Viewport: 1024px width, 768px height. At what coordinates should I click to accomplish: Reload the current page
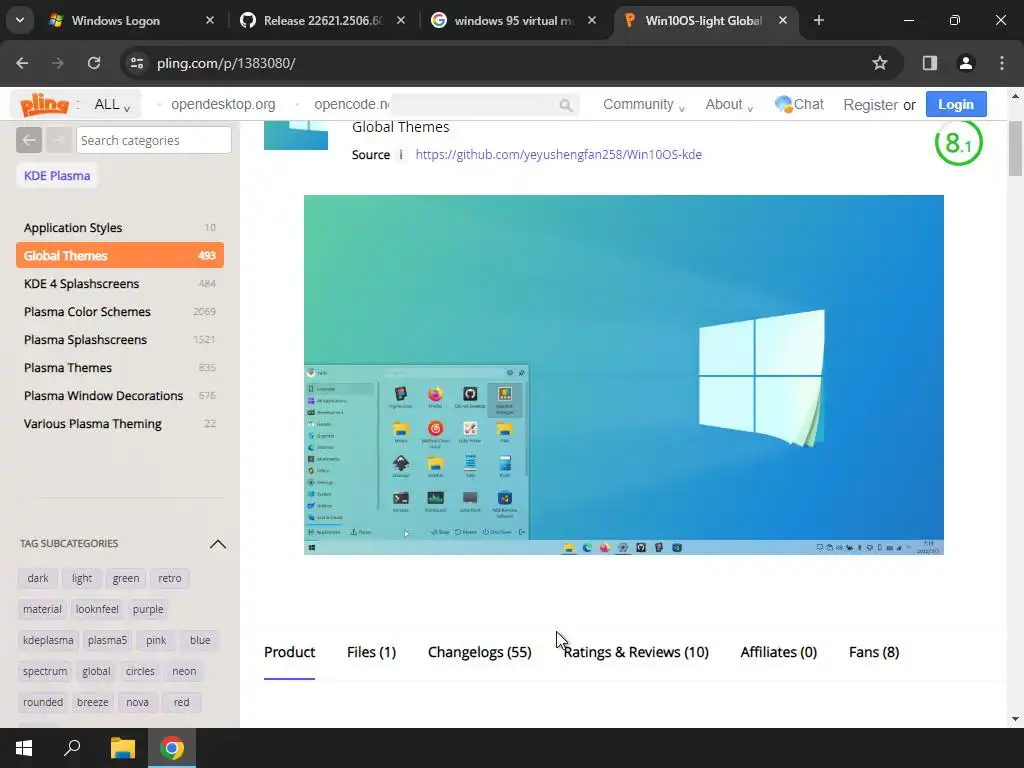tap(94, 63)
